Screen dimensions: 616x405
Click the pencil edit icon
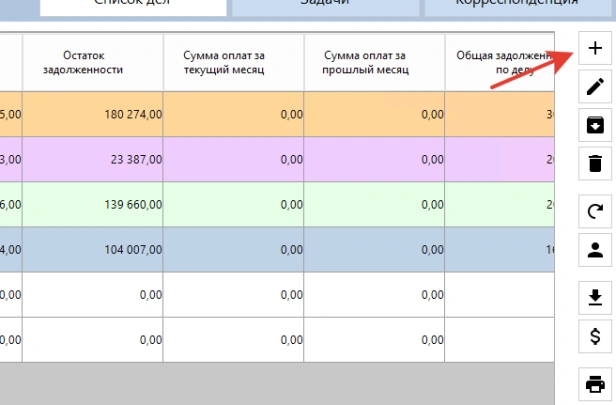point(595,87)
